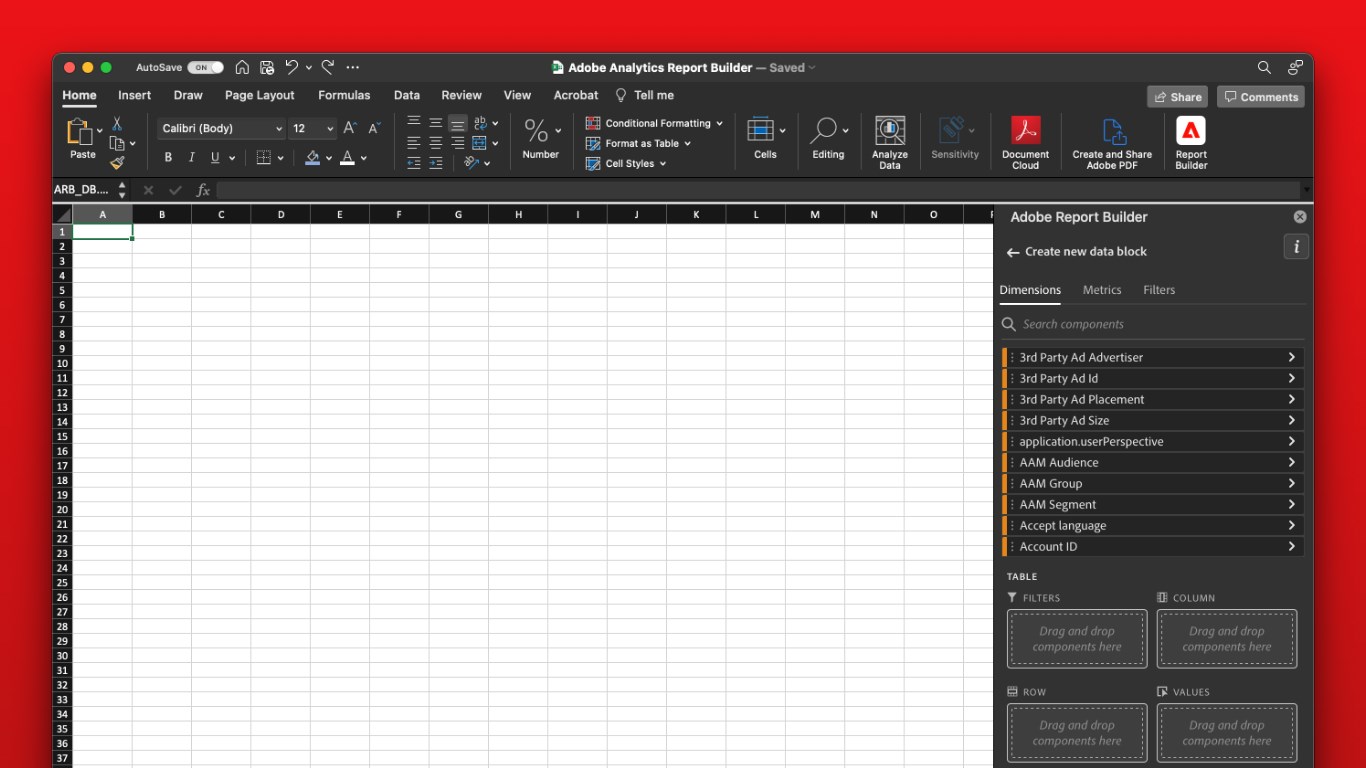Screen dimensions: 1366x768
Task: Align text to top
Action: tap(414, 123)
